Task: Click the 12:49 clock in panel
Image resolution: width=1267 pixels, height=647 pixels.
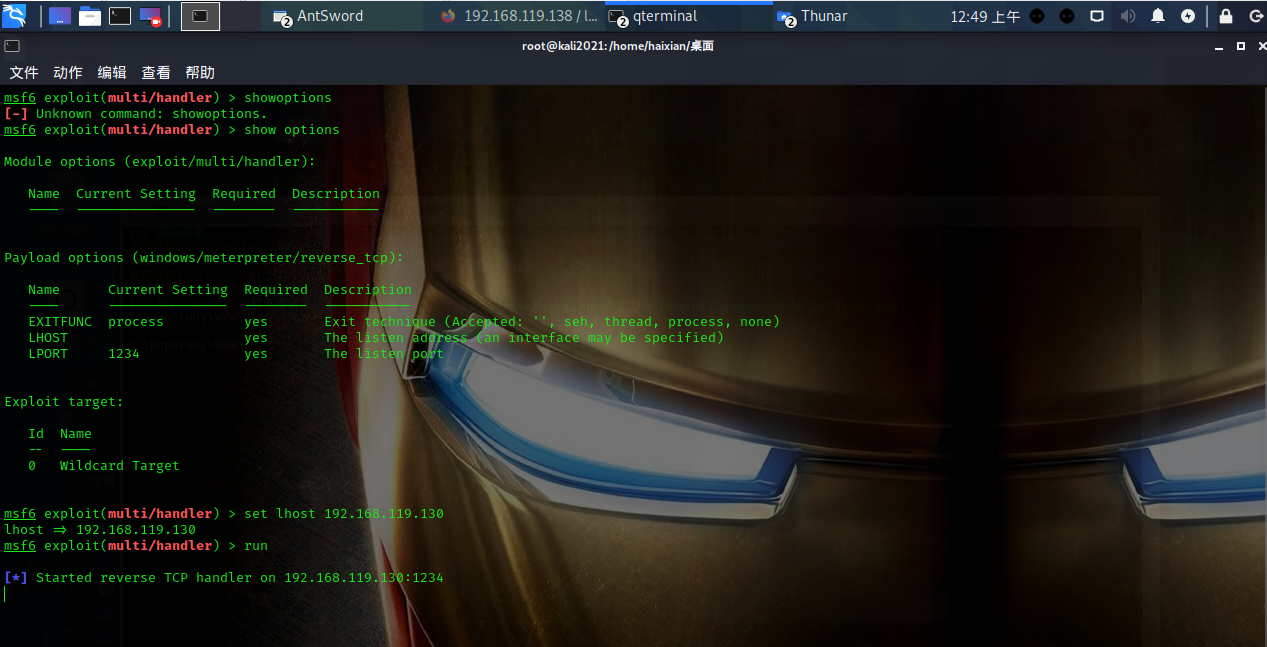Action: [985, 16]
